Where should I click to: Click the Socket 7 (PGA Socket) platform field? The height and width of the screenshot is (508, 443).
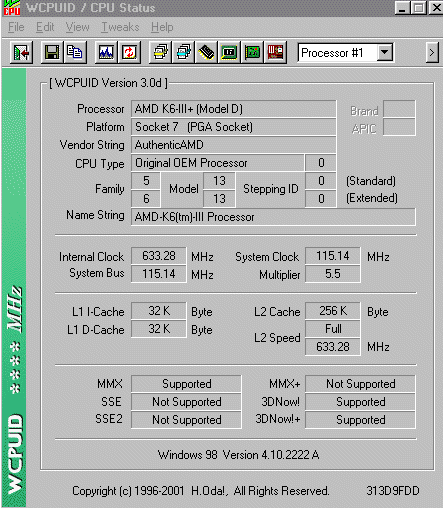click(233, 127)
